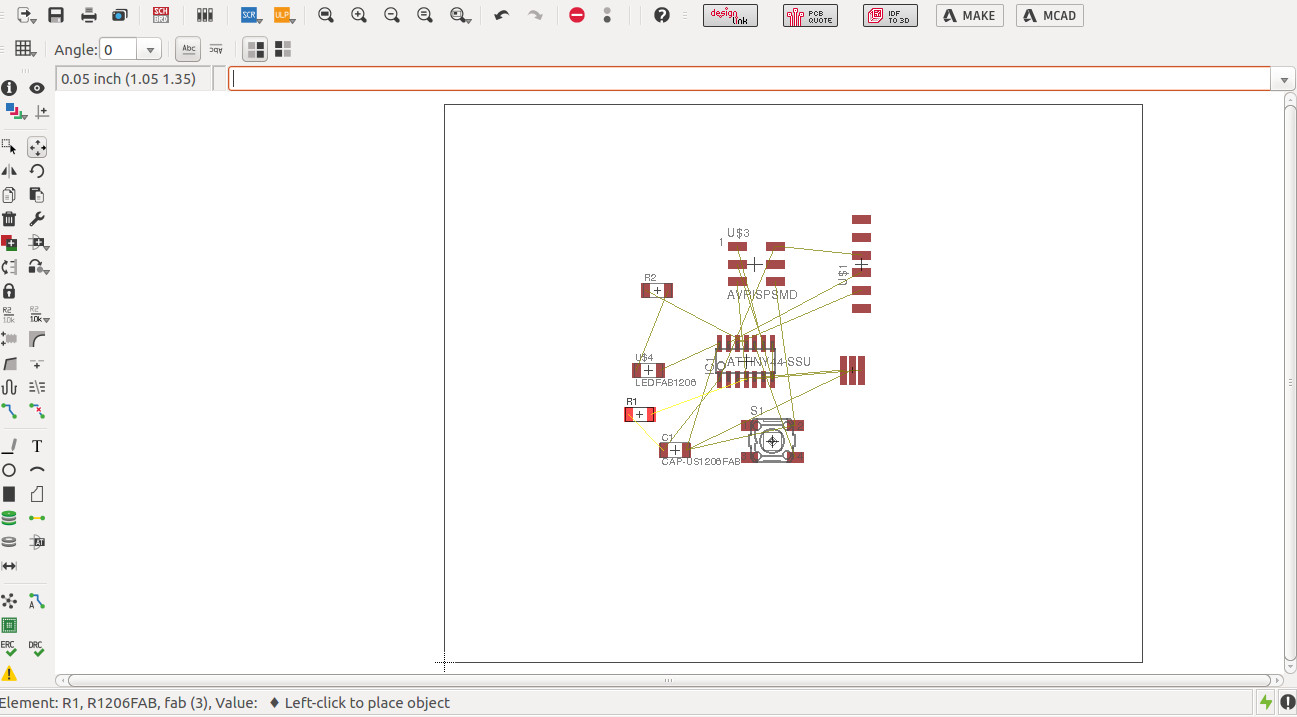Zoom out of the board
The image size is (1297, 717).
click(392, 15)
